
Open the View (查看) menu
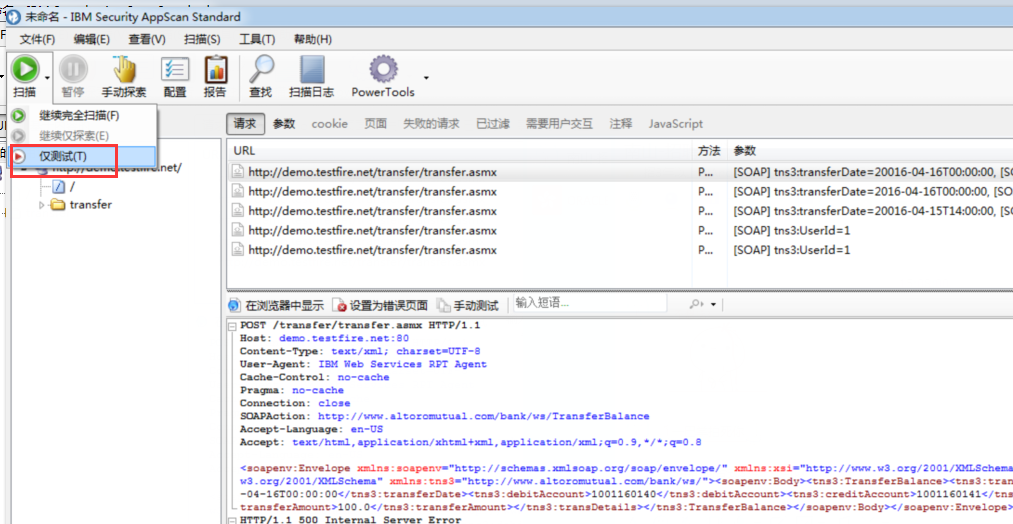pos(147,39)
